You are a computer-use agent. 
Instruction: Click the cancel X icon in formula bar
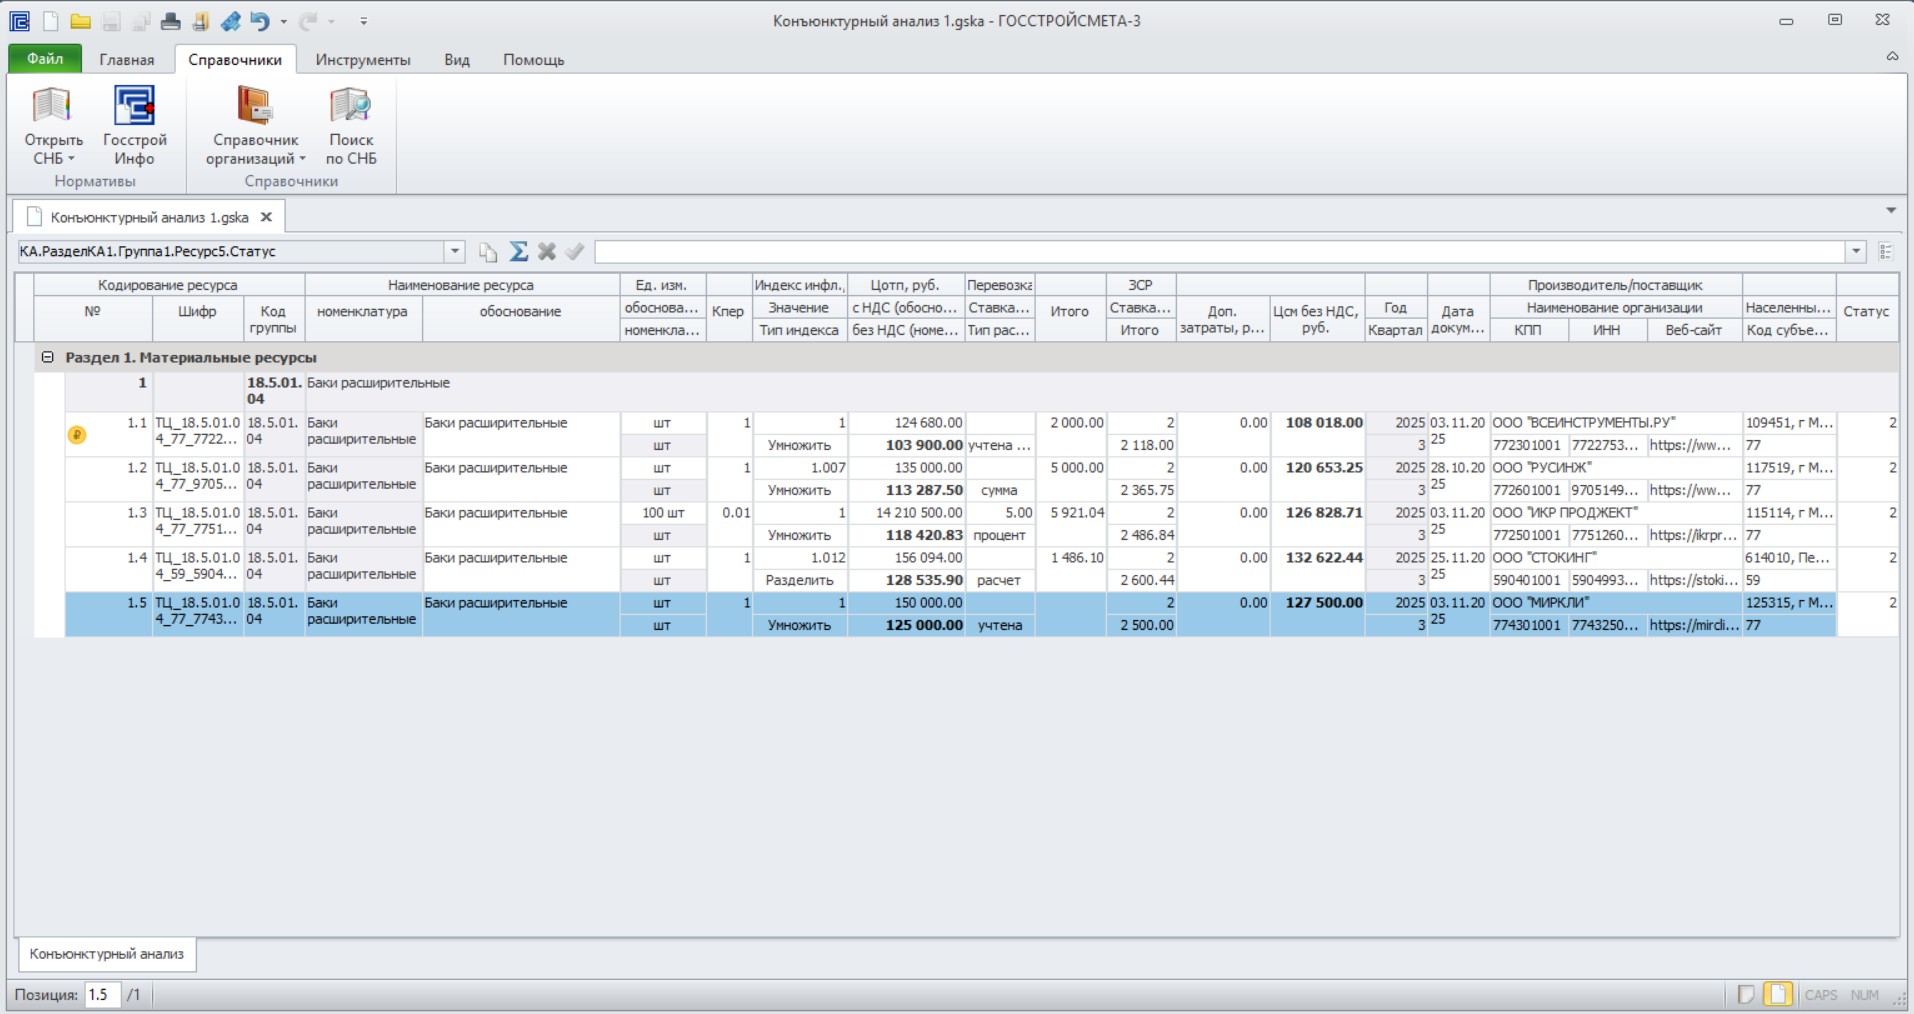coord(546,252)
